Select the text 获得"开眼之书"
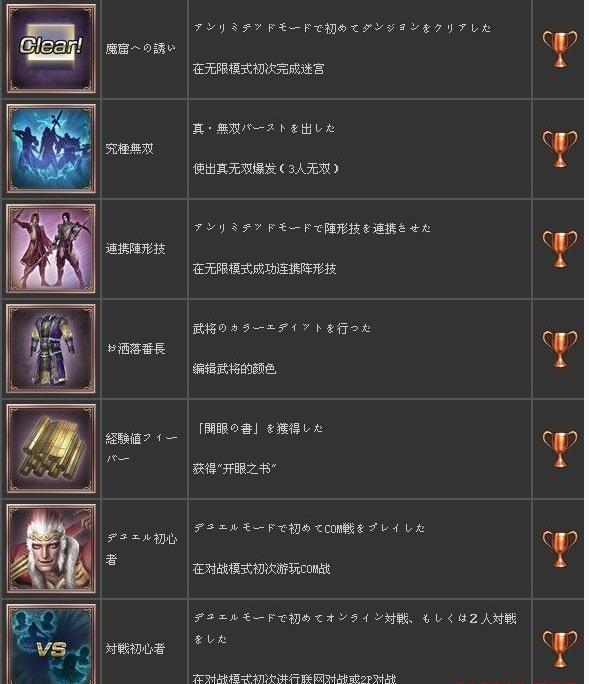 pyautogui.click(x=235, y=469)
